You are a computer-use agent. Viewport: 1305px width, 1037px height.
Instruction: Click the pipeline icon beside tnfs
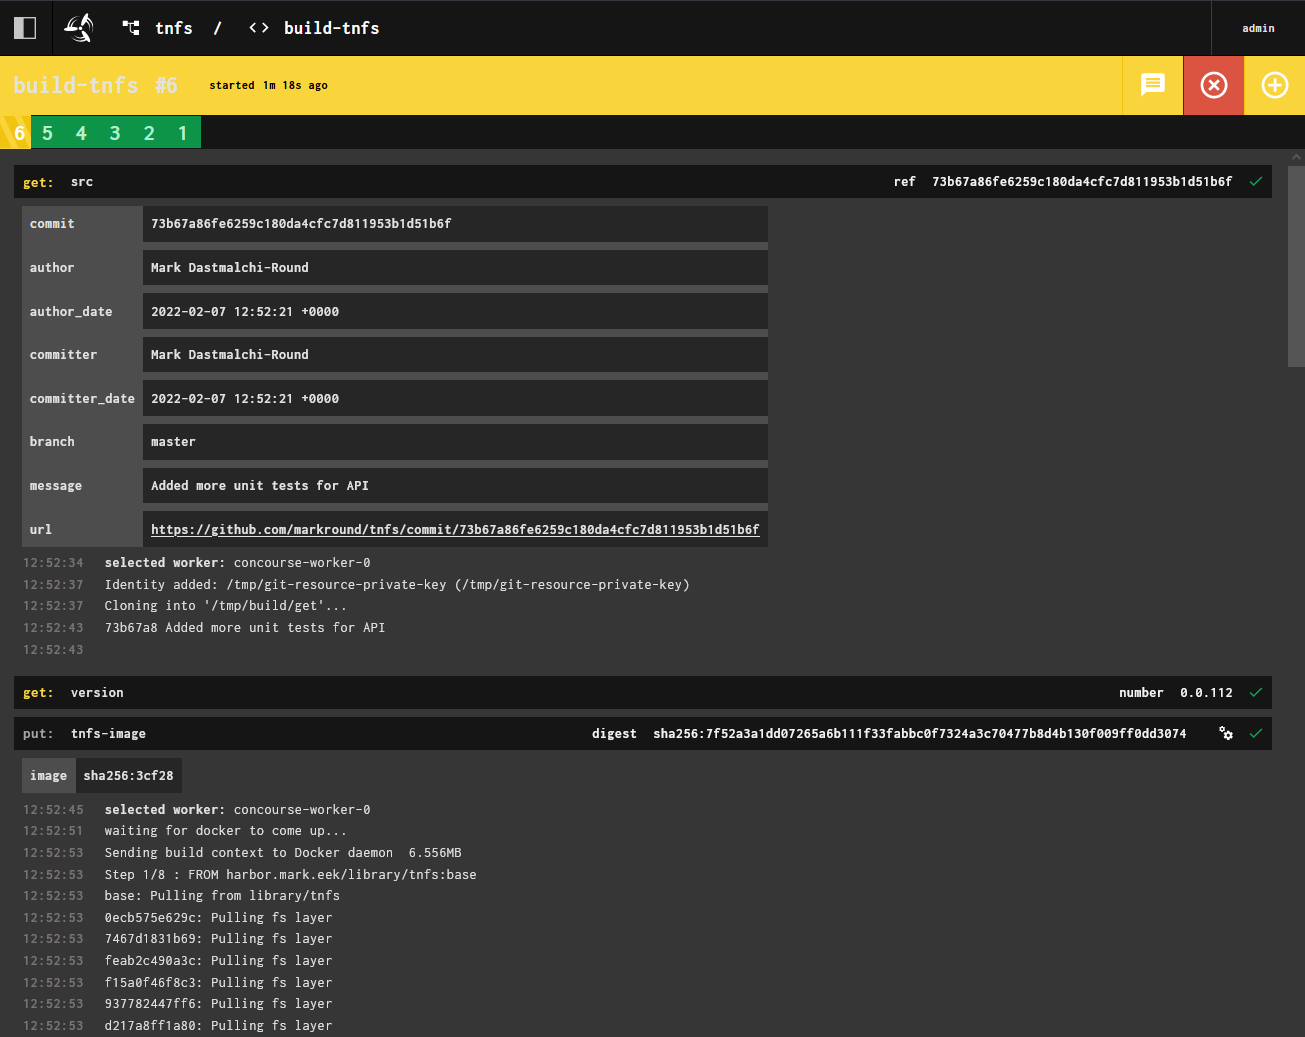131,28
